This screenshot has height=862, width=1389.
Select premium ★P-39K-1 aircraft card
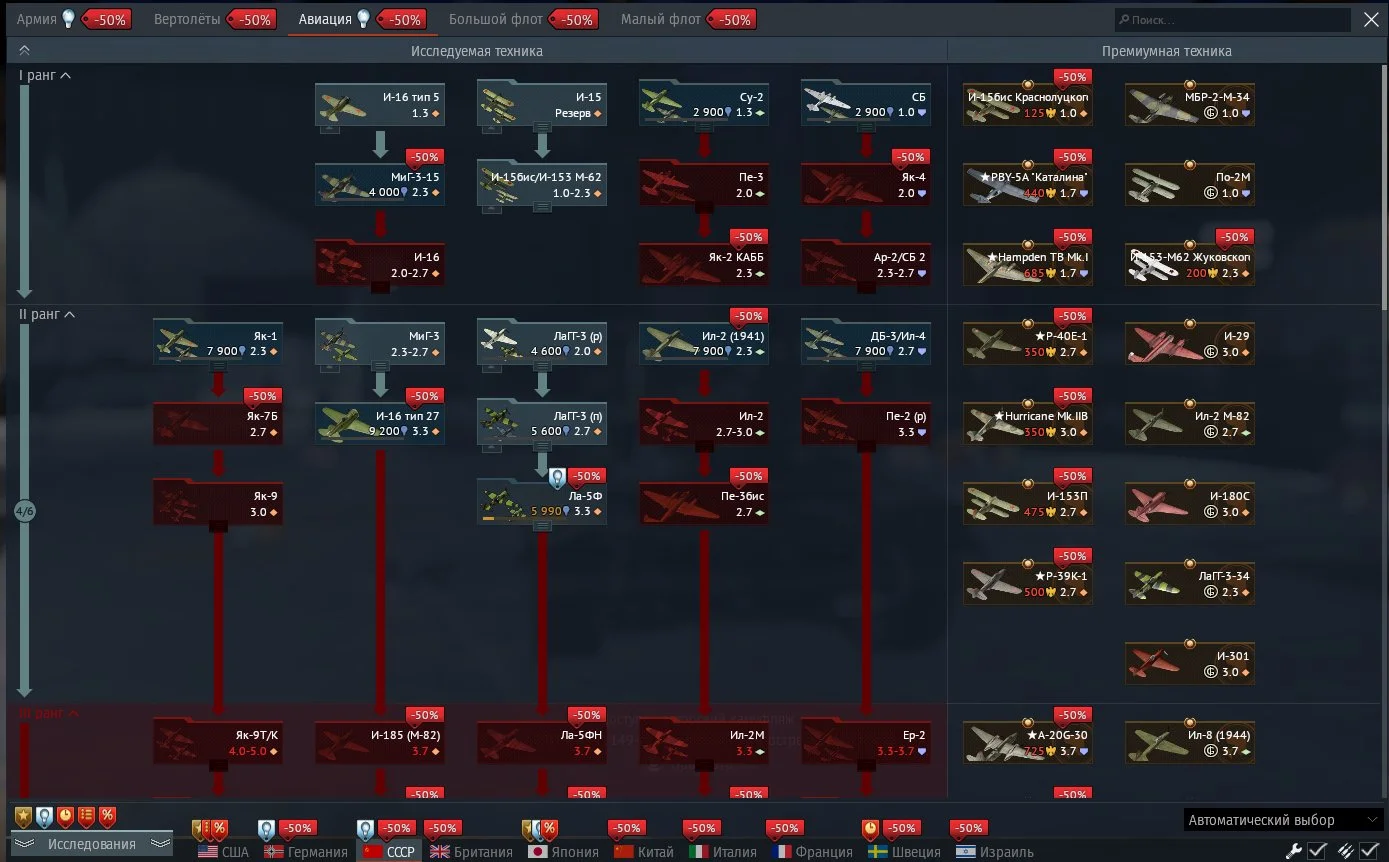tap(1028, 583)
